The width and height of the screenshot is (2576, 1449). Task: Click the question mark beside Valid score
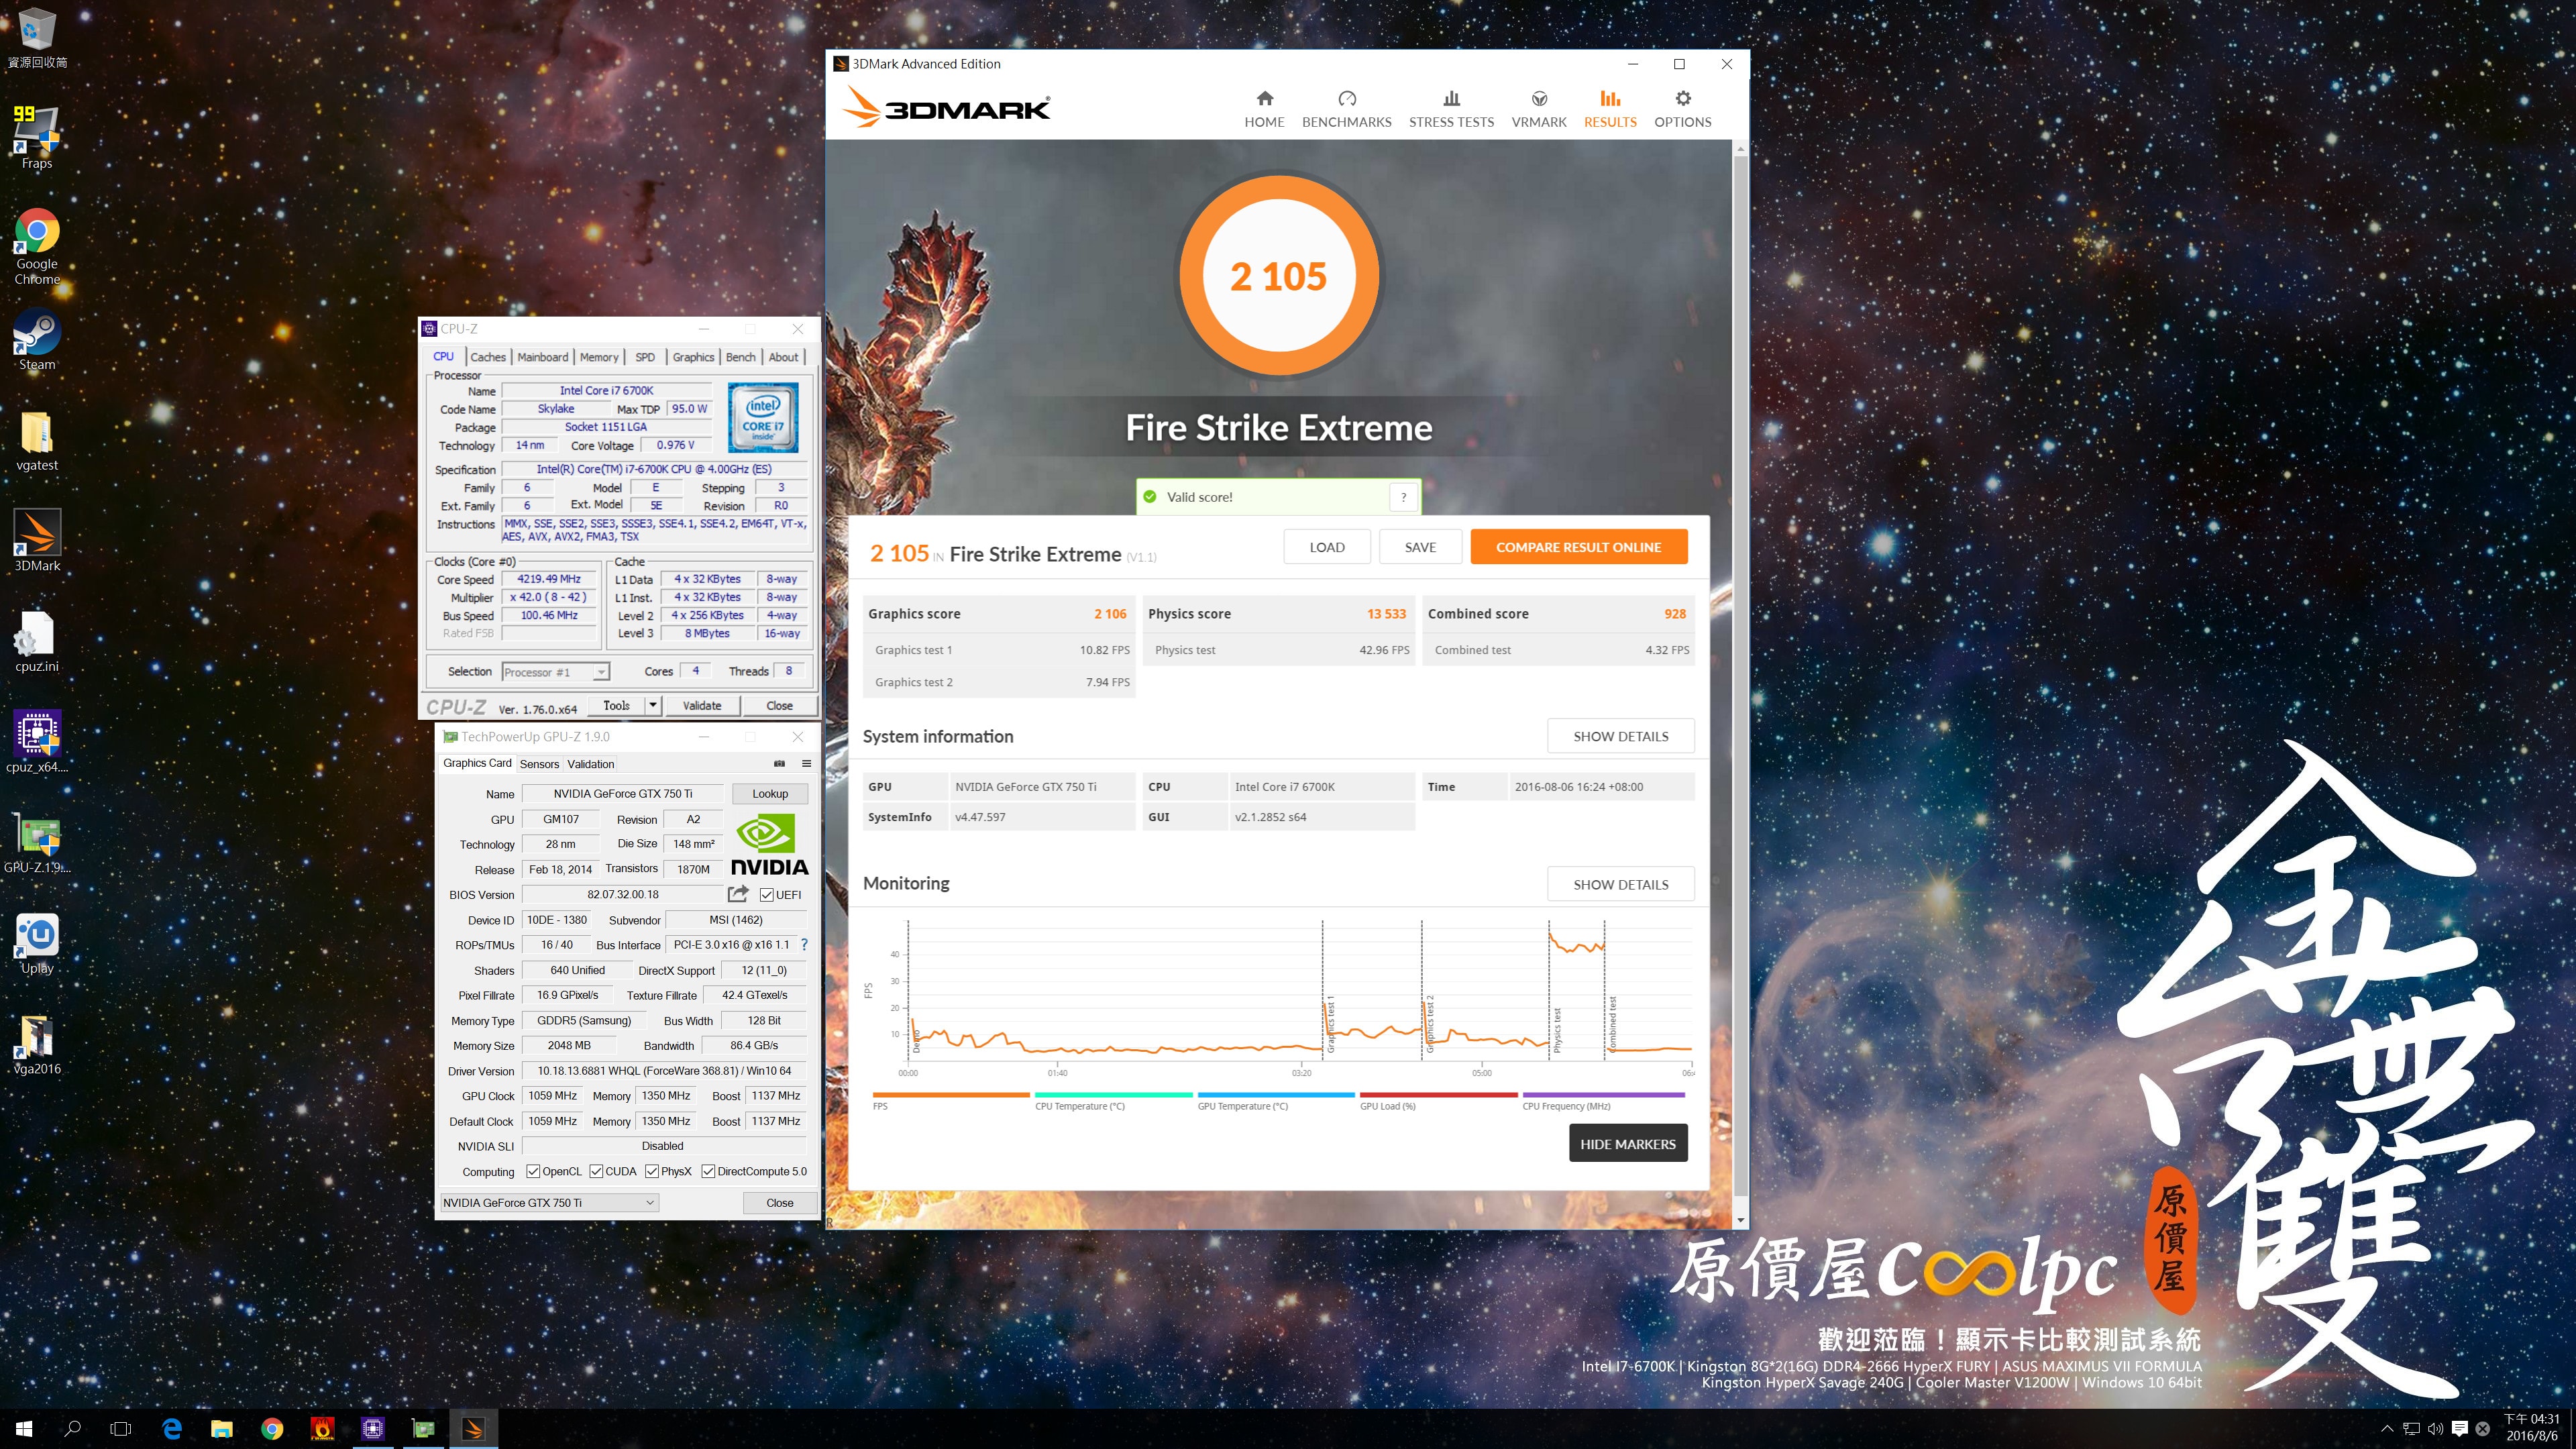point(1403,497)
